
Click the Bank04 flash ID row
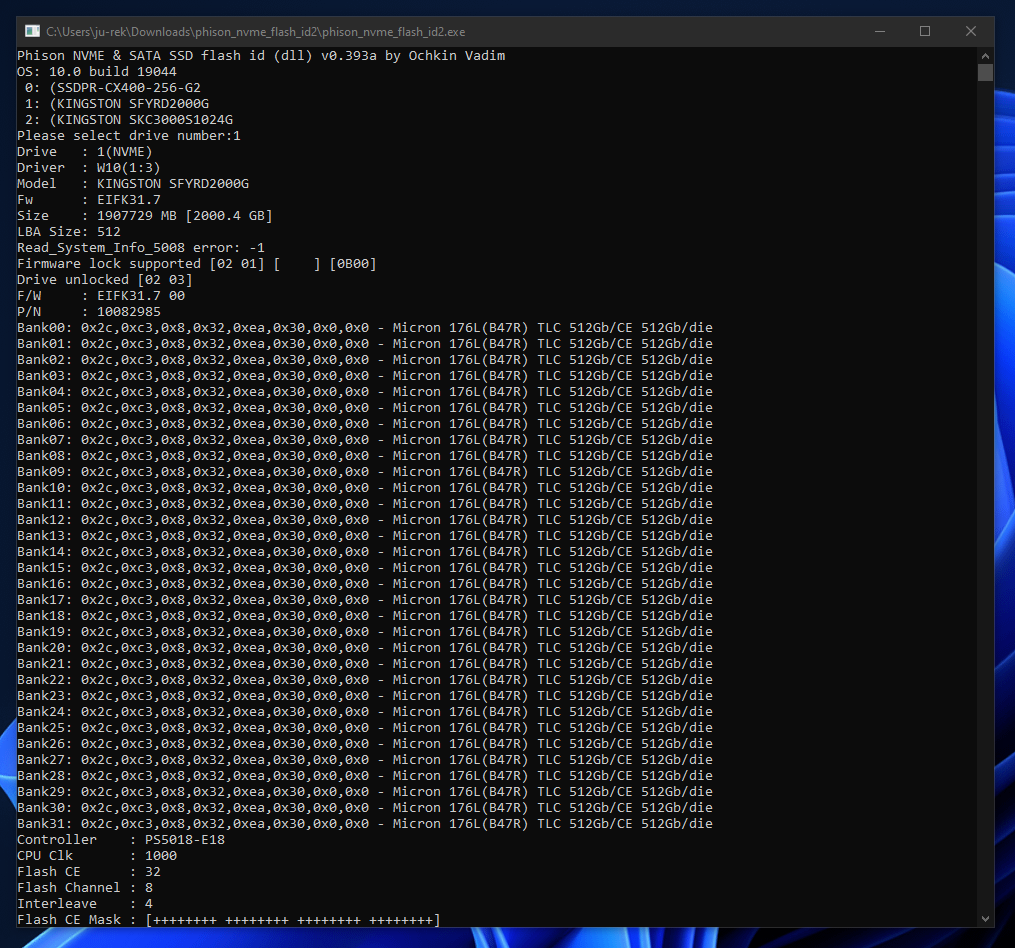click(x=364, y=392)
